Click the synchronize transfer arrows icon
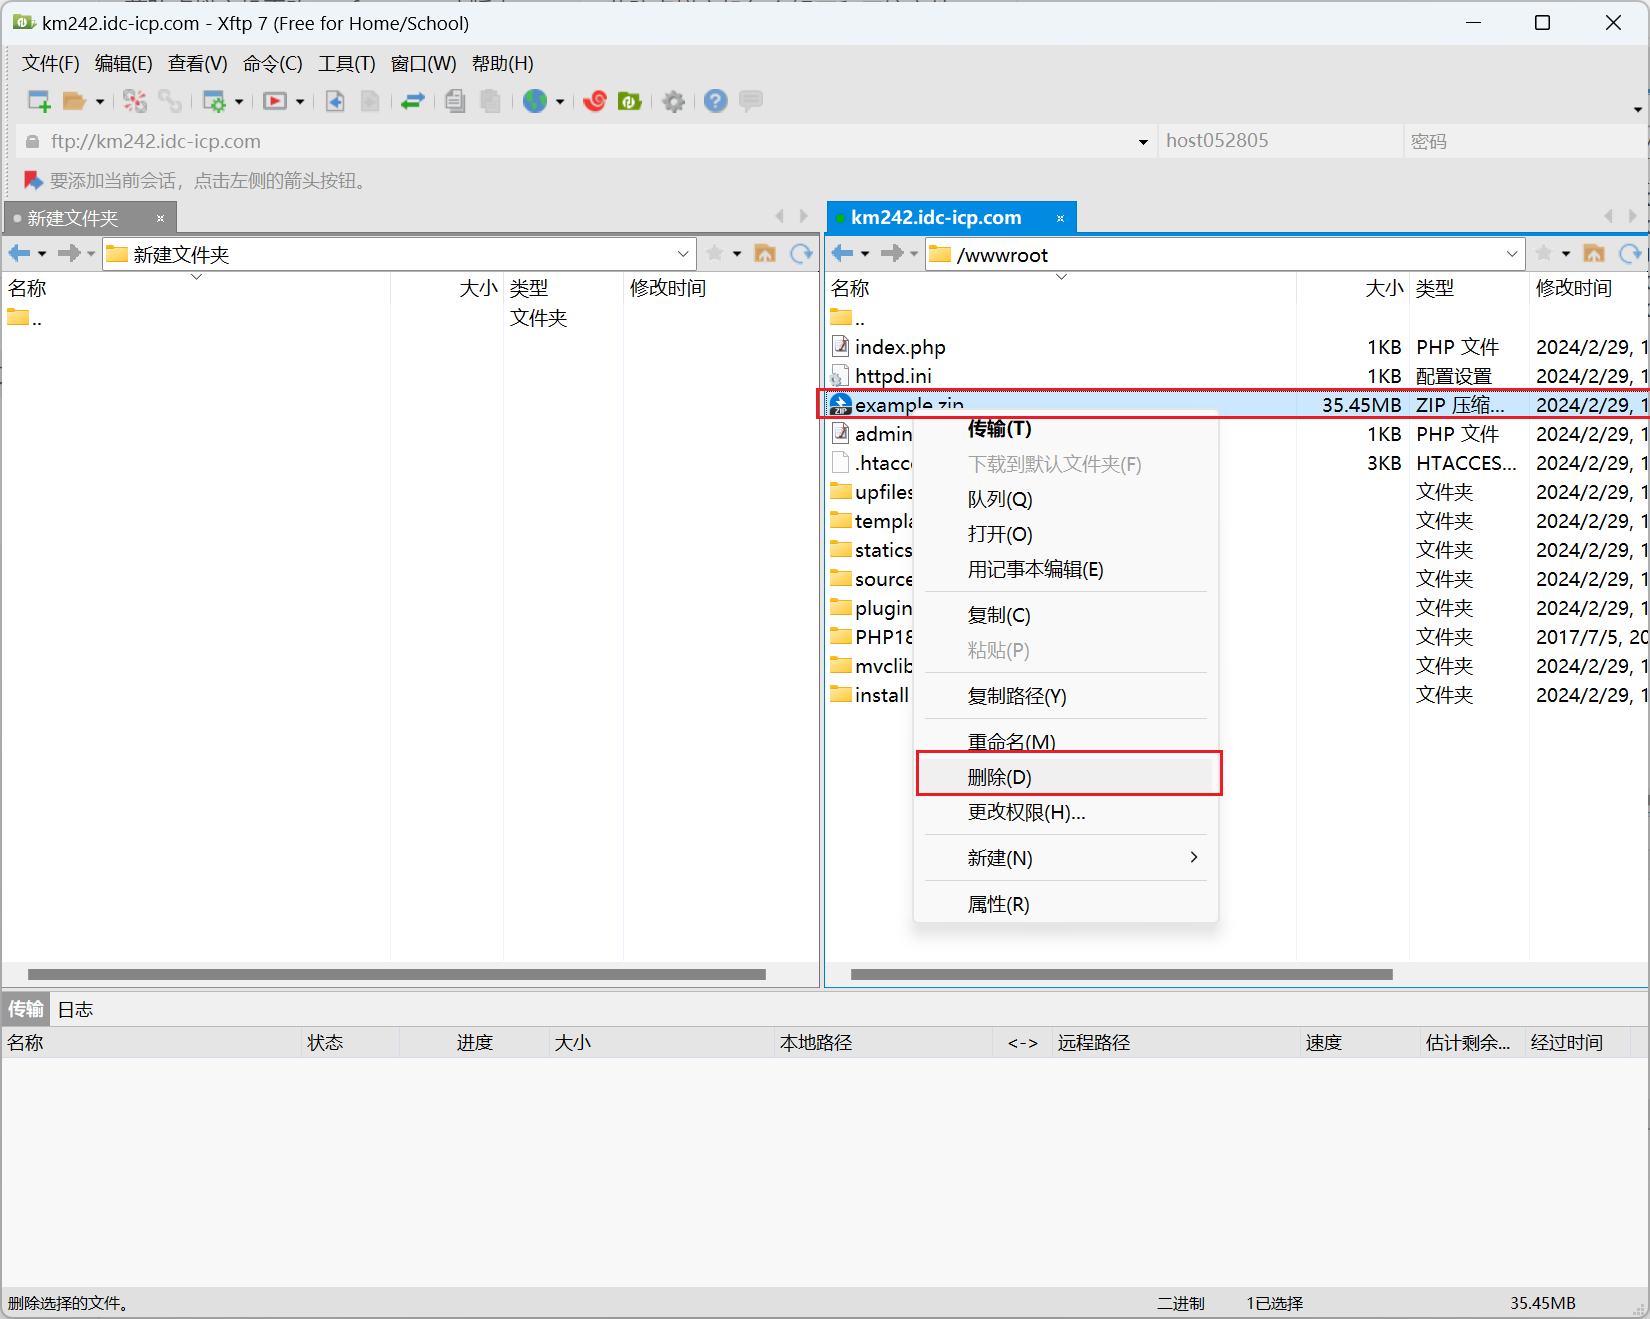This screenshot has width=1650, height=1319. tap(413, 101)
